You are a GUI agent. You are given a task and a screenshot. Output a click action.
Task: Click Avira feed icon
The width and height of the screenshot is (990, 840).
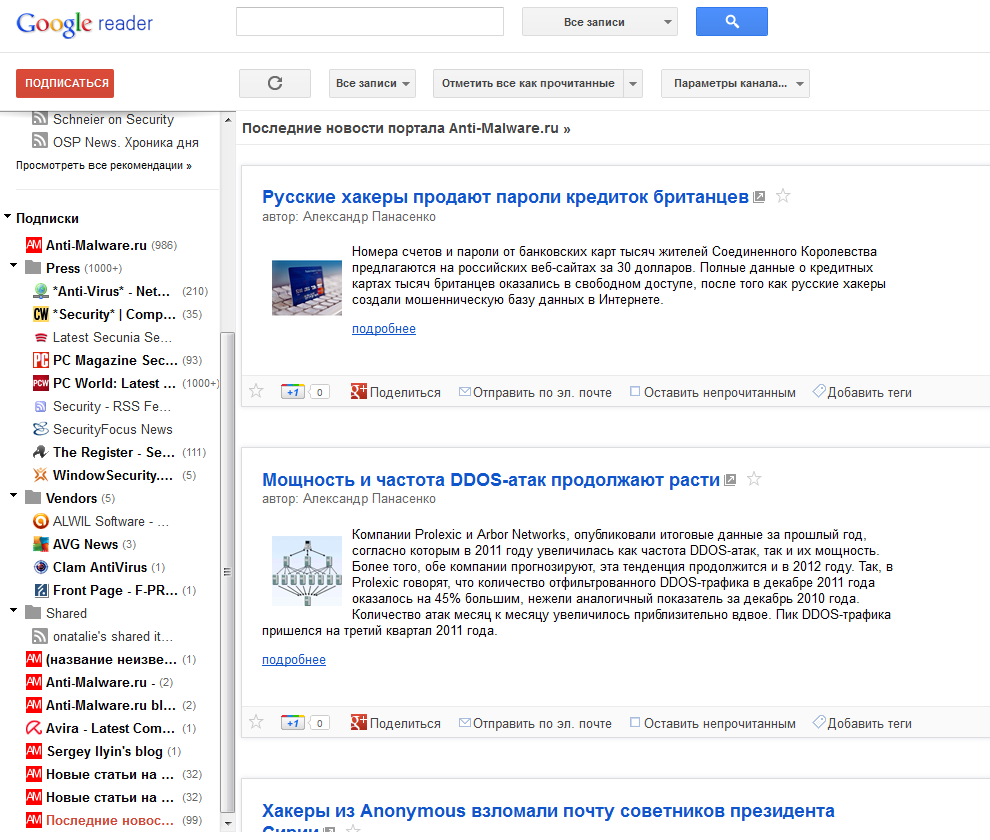click(x=34, y=728)
